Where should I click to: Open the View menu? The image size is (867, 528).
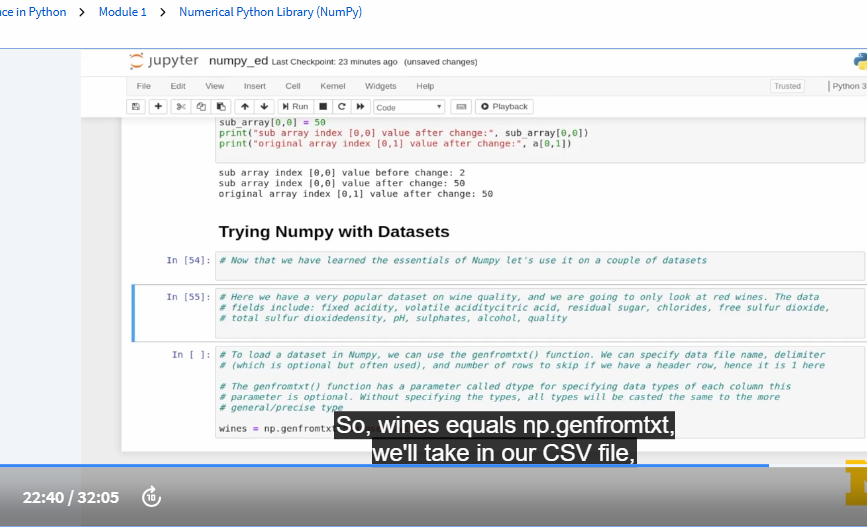(x=215, y=86)
